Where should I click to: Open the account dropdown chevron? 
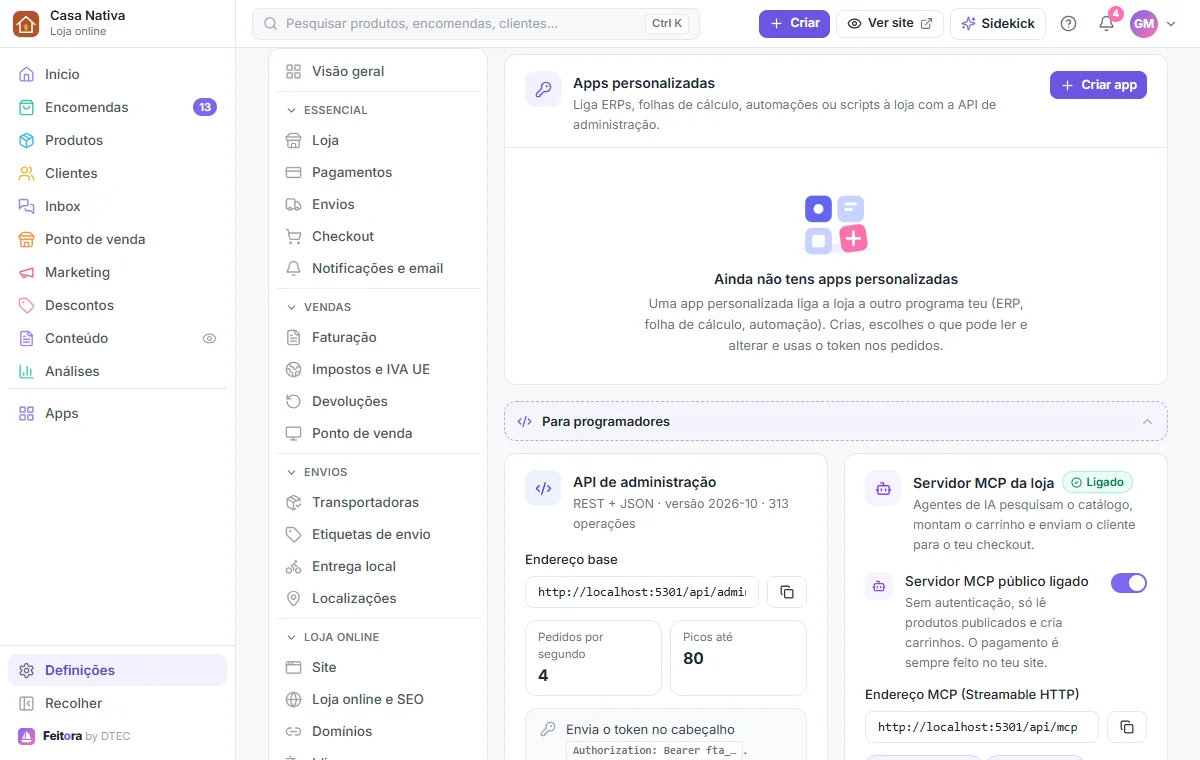tap(1171, 24)
